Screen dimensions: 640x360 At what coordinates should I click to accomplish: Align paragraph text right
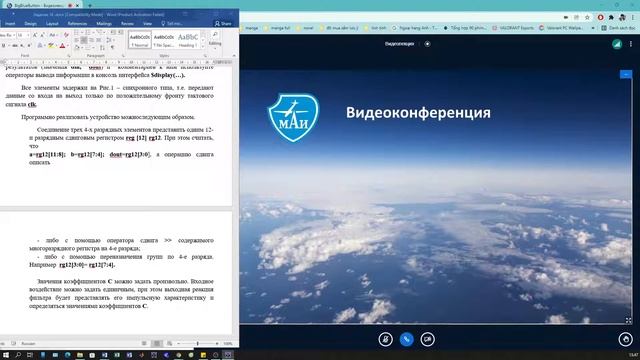(92, 40)
